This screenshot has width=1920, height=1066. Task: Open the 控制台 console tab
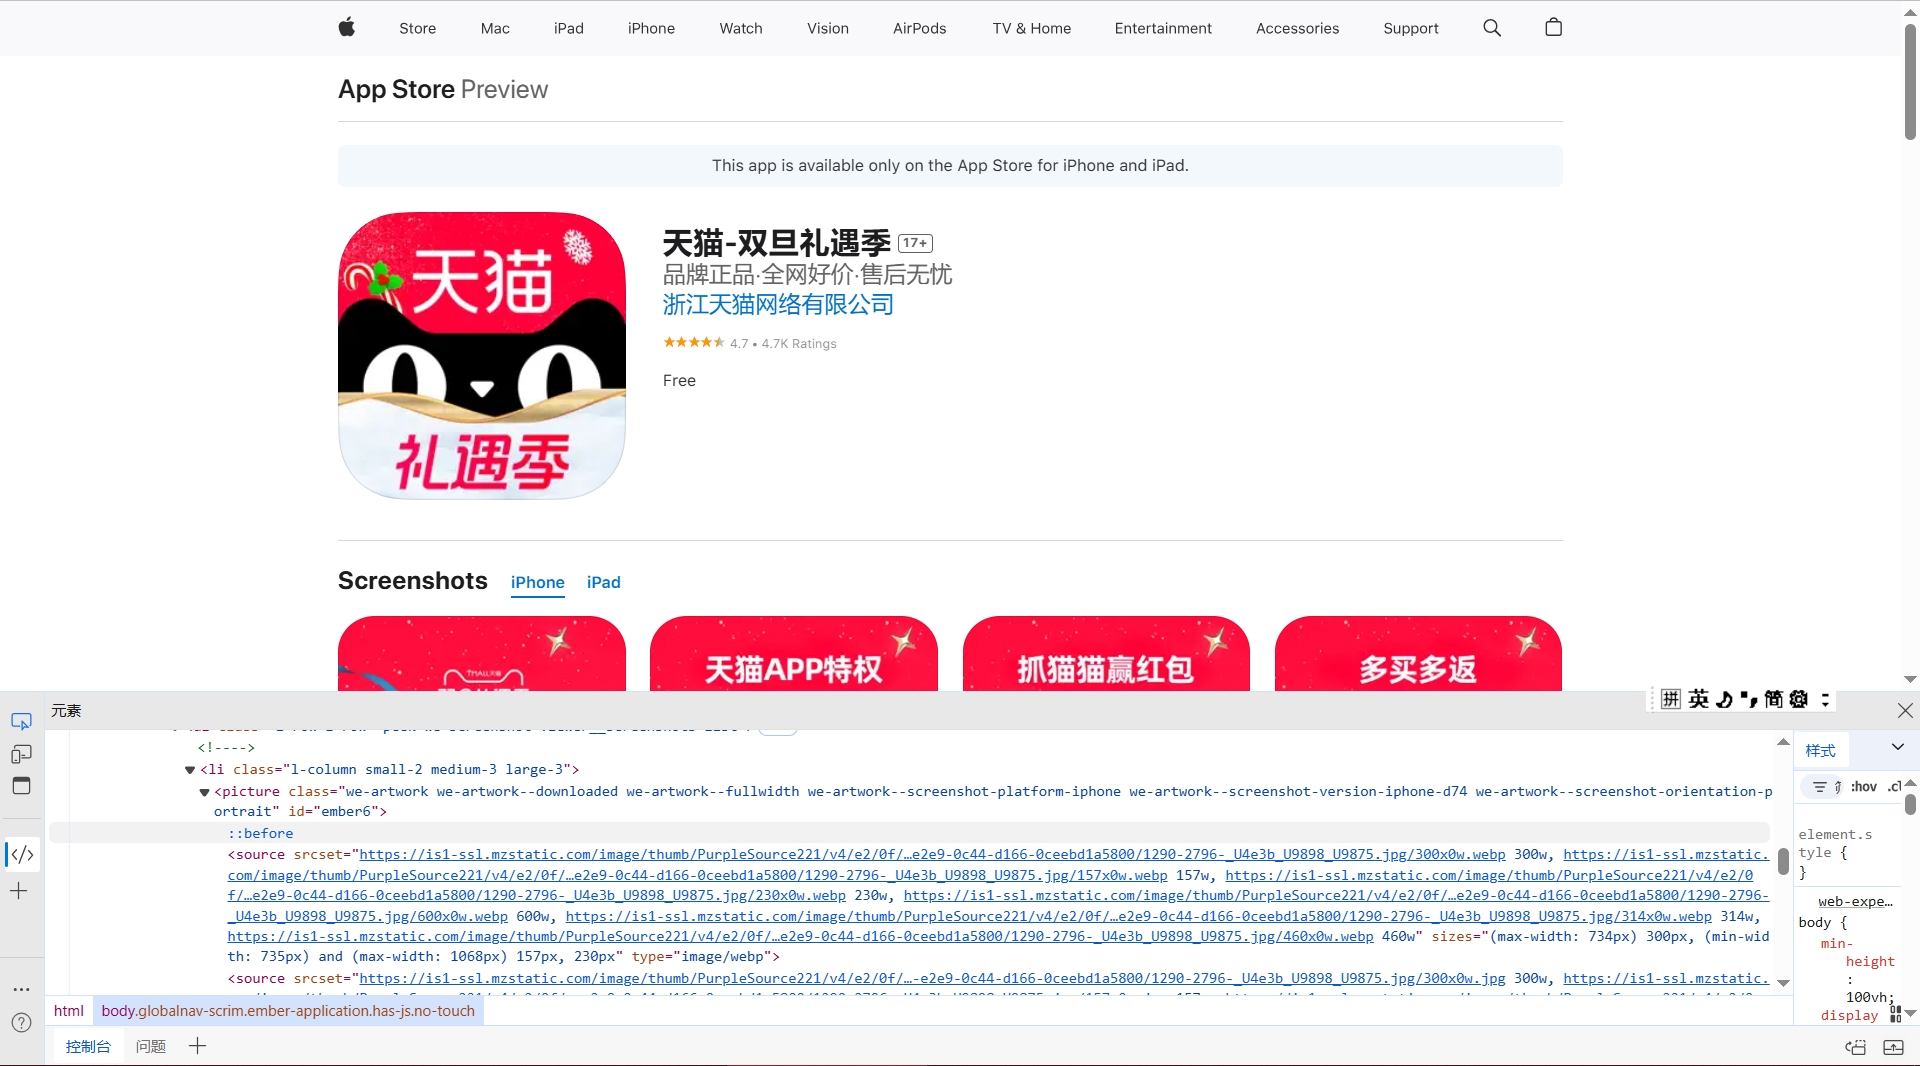88,1046
